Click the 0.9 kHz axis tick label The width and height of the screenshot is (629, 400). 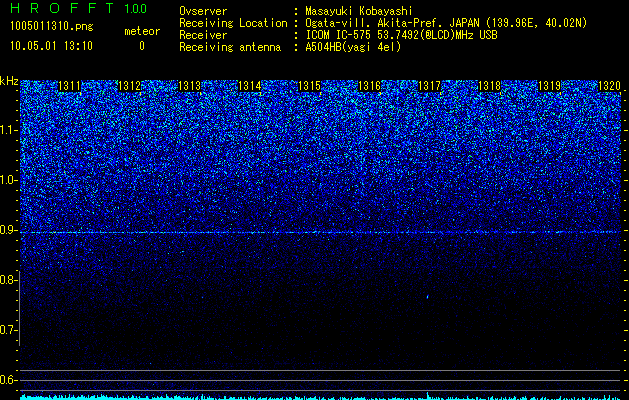coord(8,230)
